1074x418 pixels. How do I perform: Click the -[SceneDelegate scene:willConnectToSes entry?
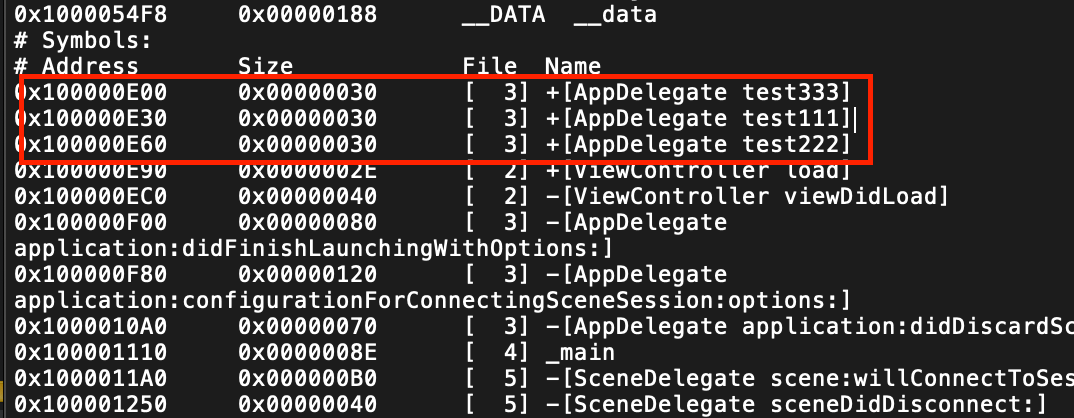coord(810,379)
